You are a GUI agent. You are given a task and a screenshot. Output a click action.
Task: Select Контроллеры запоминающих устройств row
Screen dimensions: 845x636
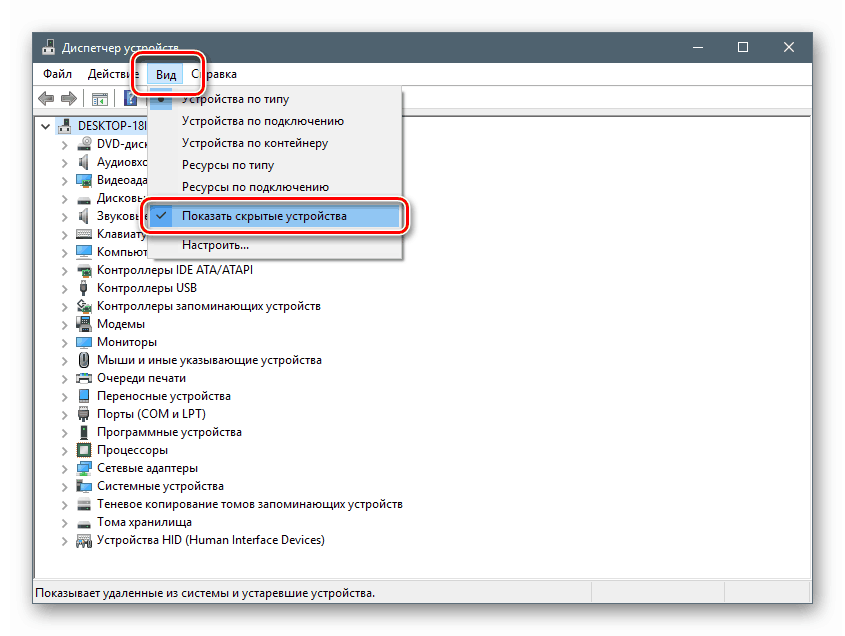coord(209,306)
